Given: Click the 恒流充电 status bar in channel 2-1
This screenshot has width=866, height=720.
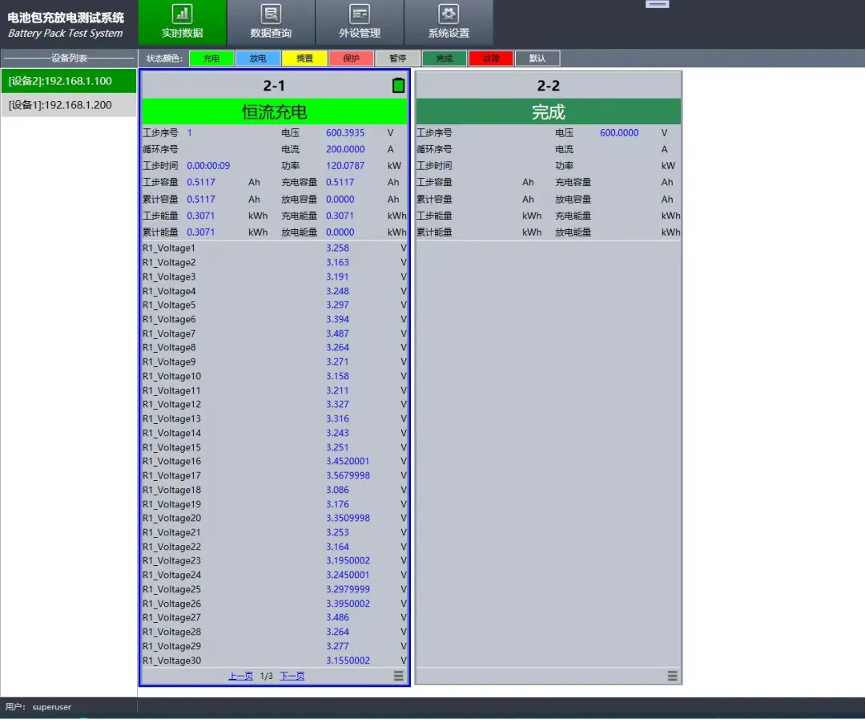Looking at the screenshot, I should click(x=274, y=112).
